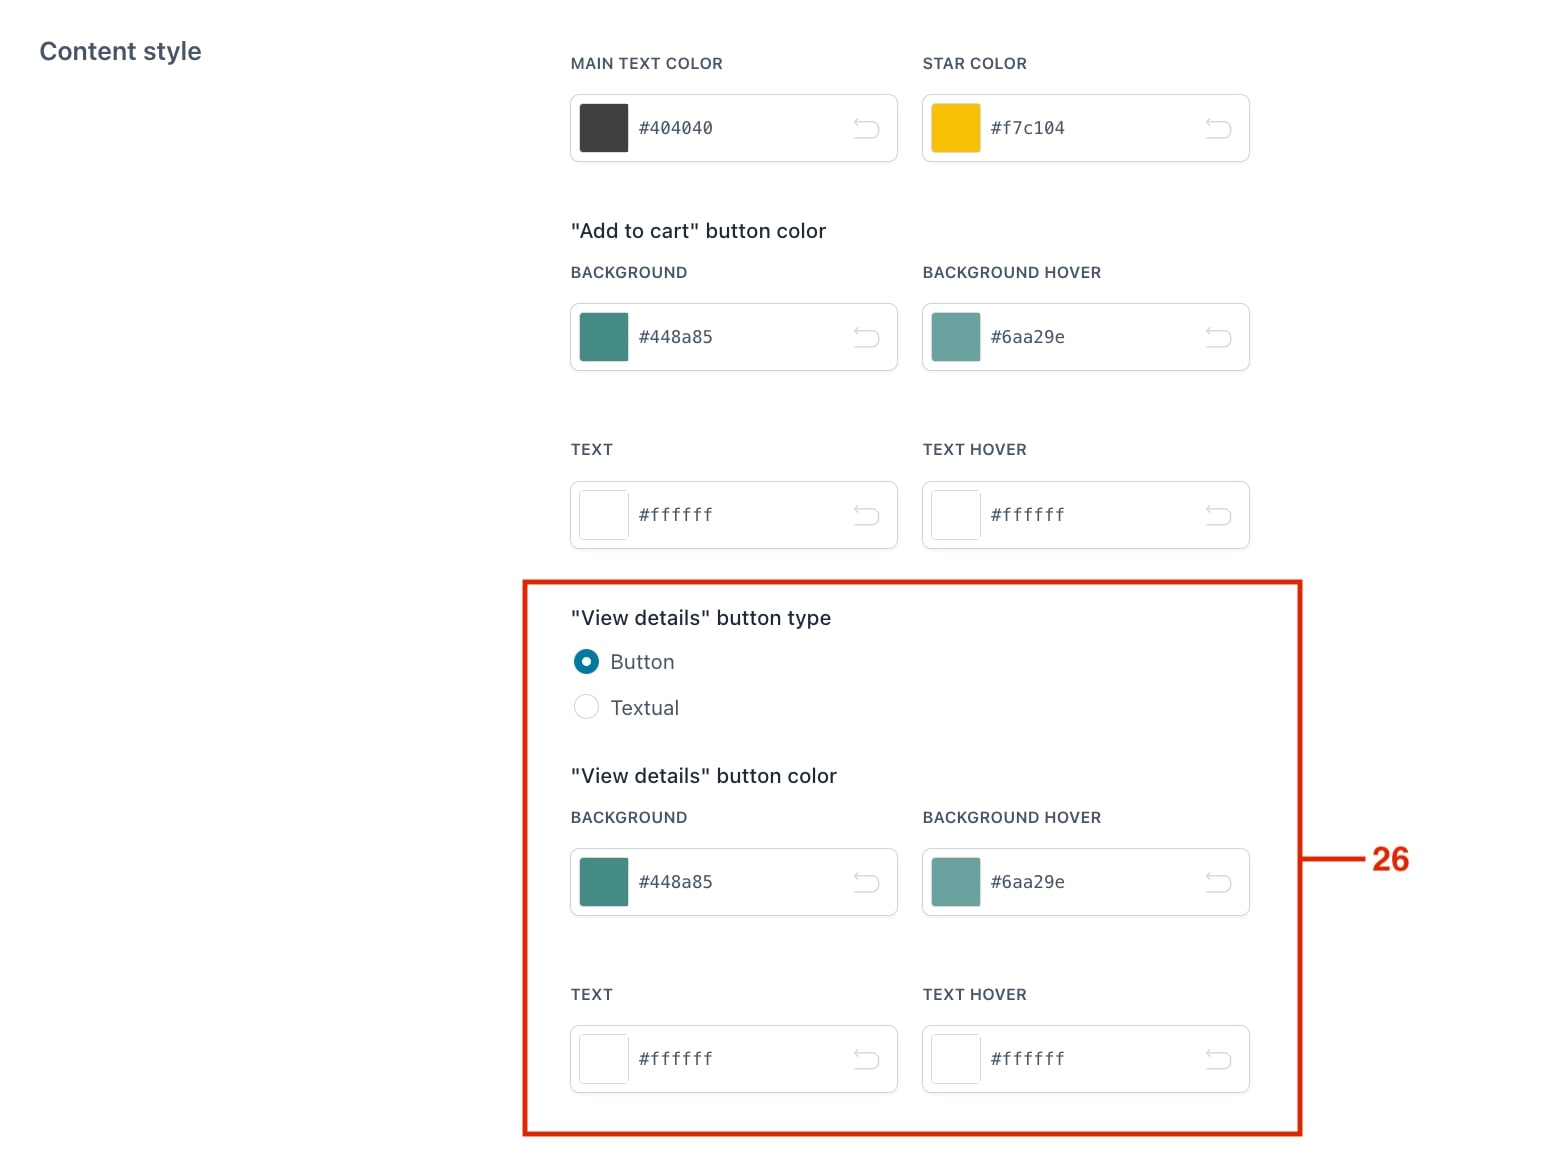Open Add to cart Text white swatch

coord(604,515)
